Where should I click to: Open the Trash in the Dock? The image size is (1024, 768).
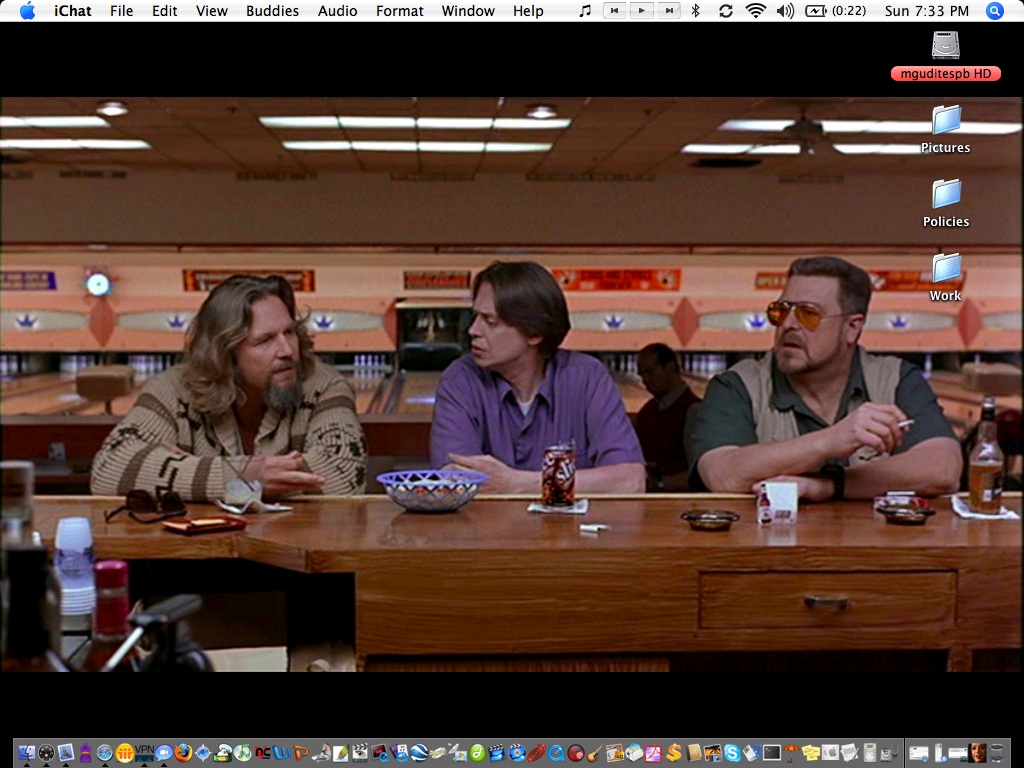[997, 752]
